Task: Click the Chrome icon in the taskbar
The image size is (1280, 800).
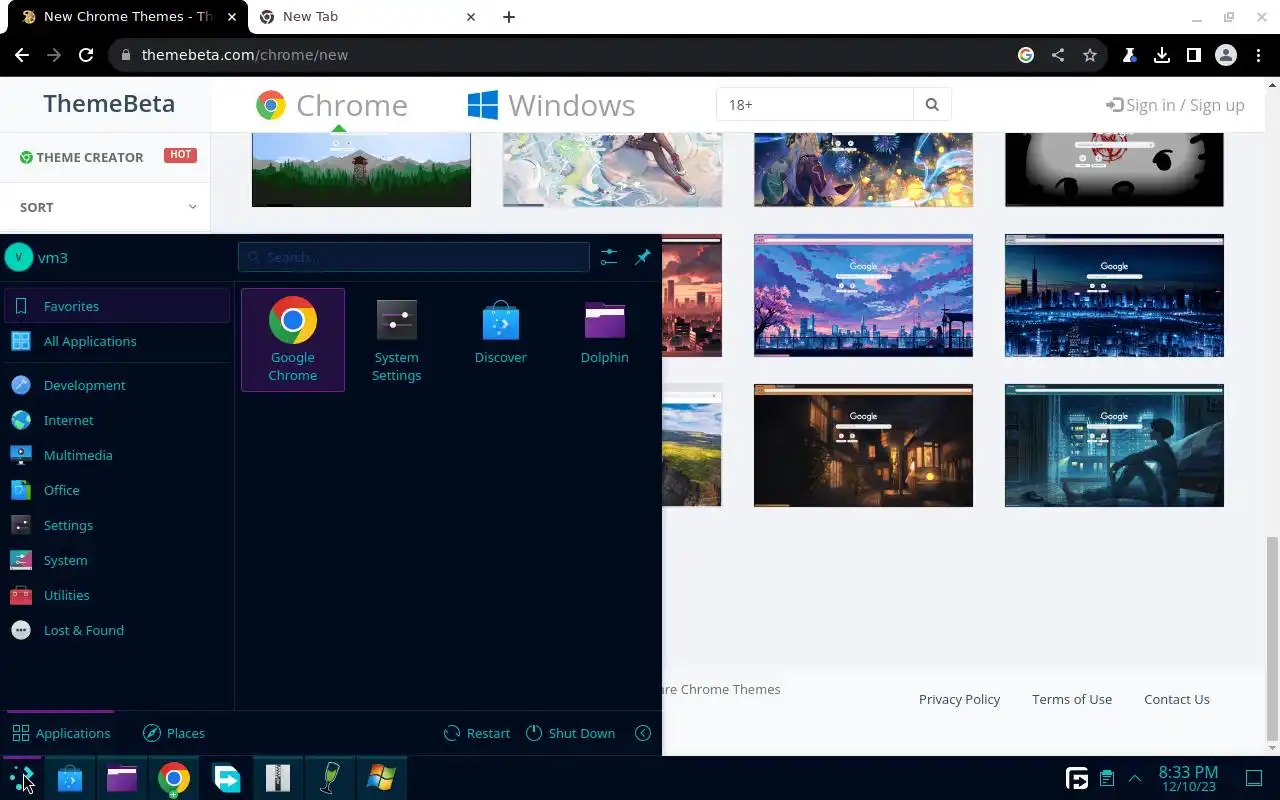Action: (x=174, y=778)
